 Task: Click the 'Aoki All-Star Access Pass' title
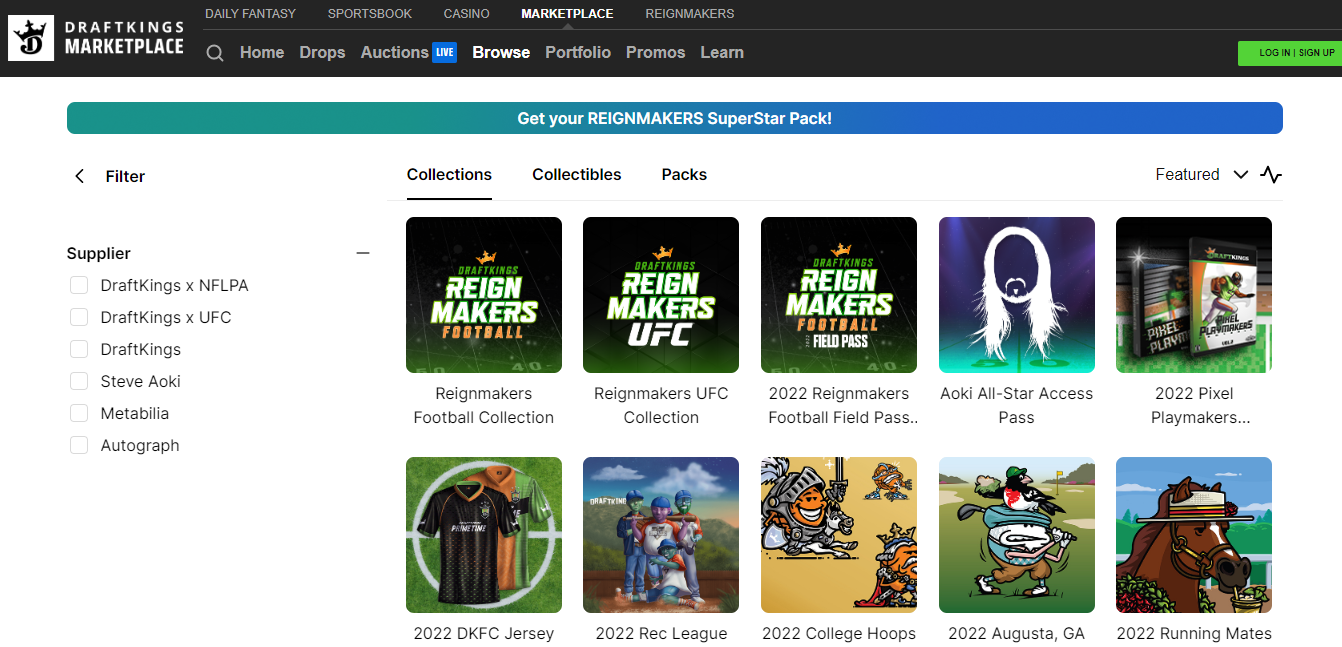coord(1017,406)
